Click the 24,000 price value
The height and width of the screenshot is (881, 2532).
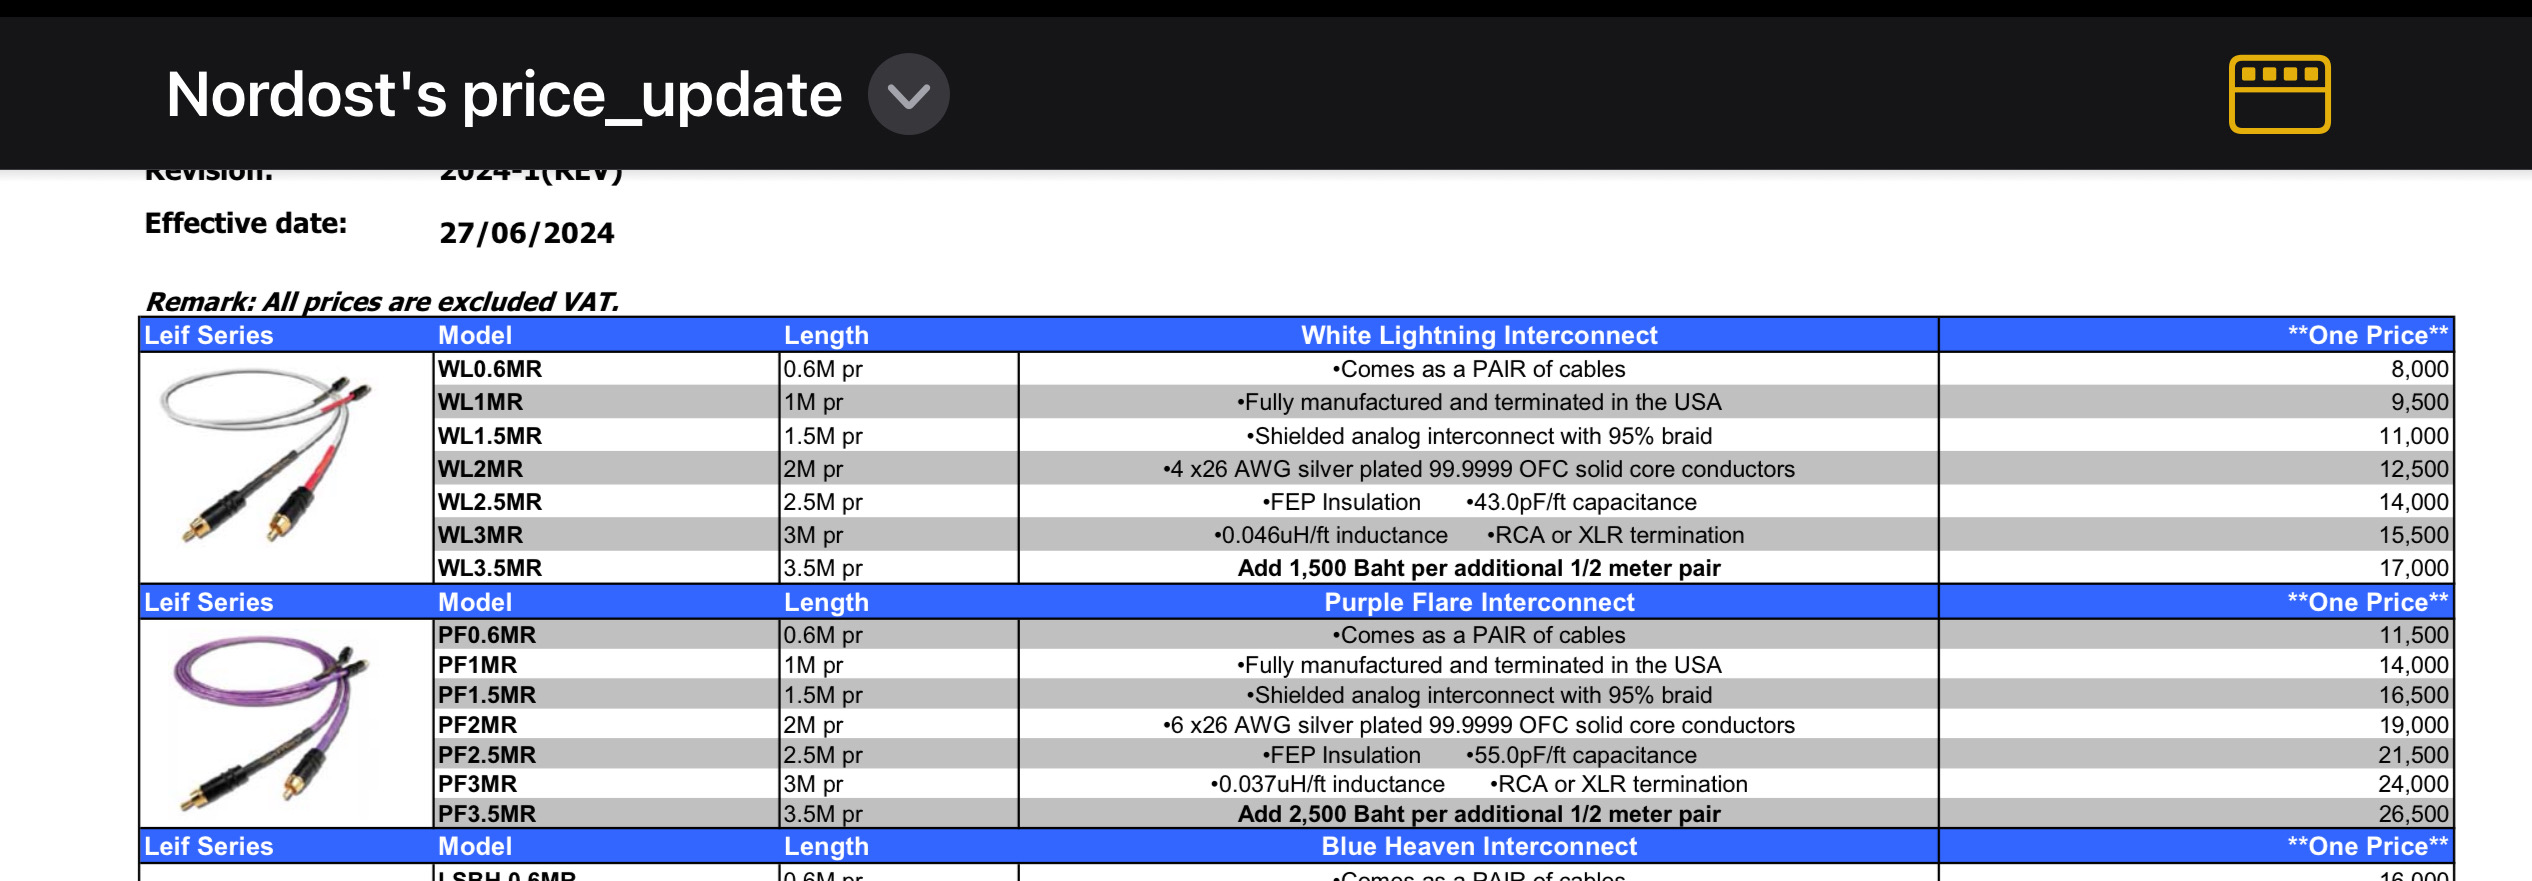[2413, 784]
